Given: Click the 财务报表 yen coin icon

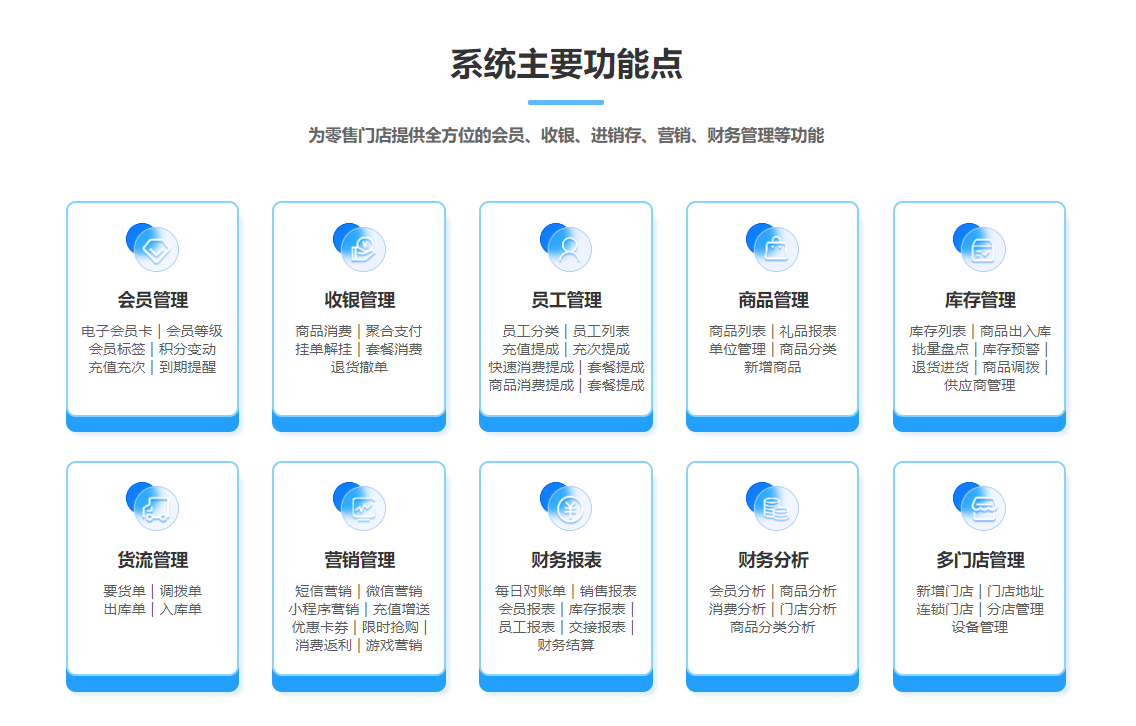Looking at the screenshot, I should coord(566,507).
